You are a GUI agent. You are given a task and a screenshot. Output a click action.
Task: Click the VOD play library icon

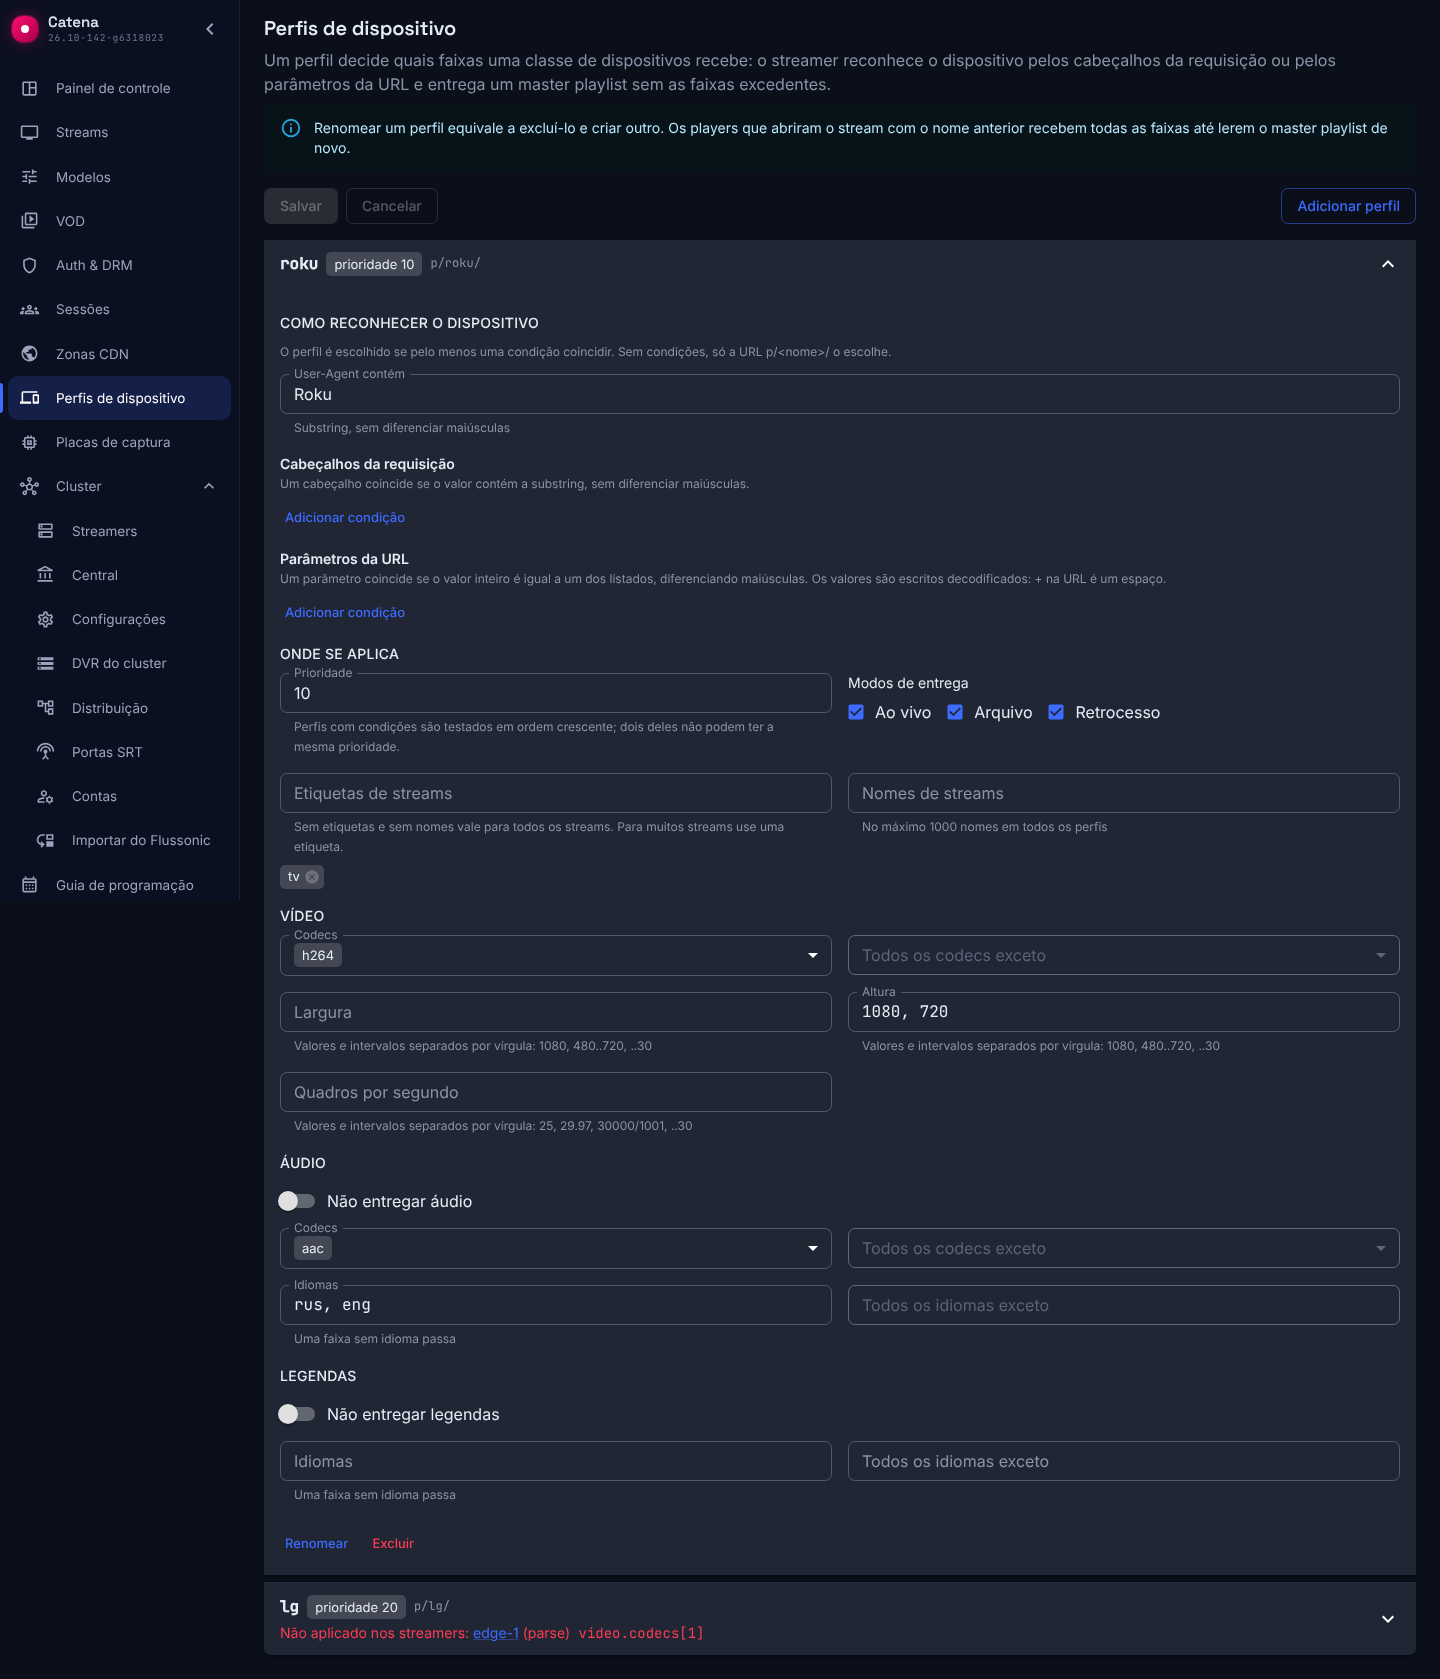[x=30, y=221]
